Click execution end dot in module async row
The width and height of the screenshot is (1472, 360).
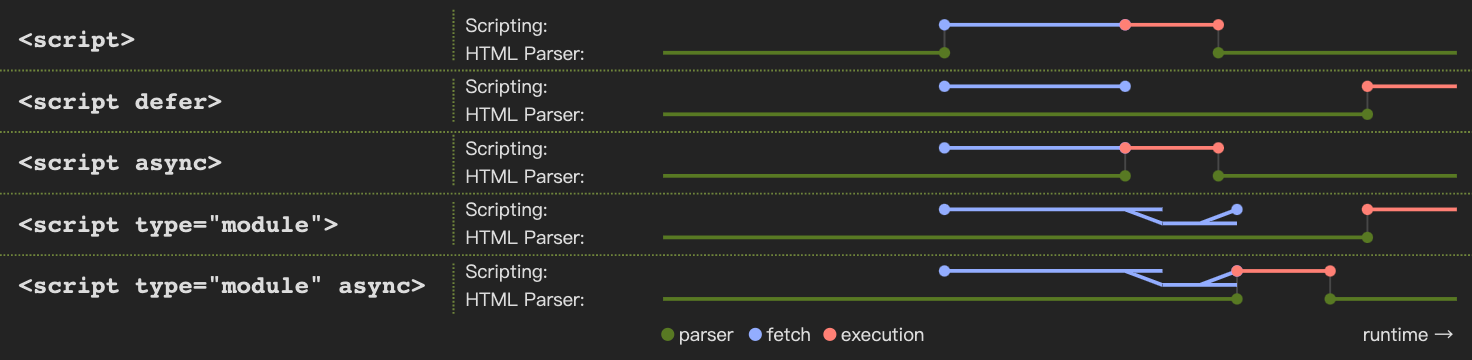coord(1330,271)
